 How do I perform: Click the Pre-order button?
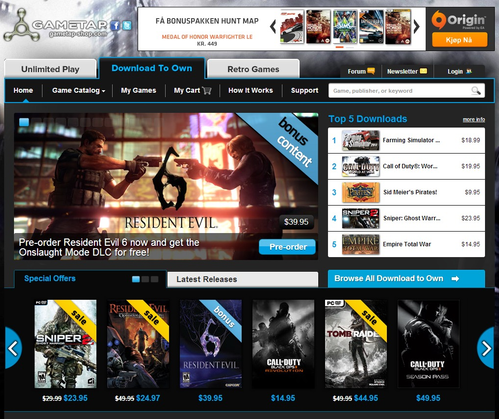[x=287, y=247]
